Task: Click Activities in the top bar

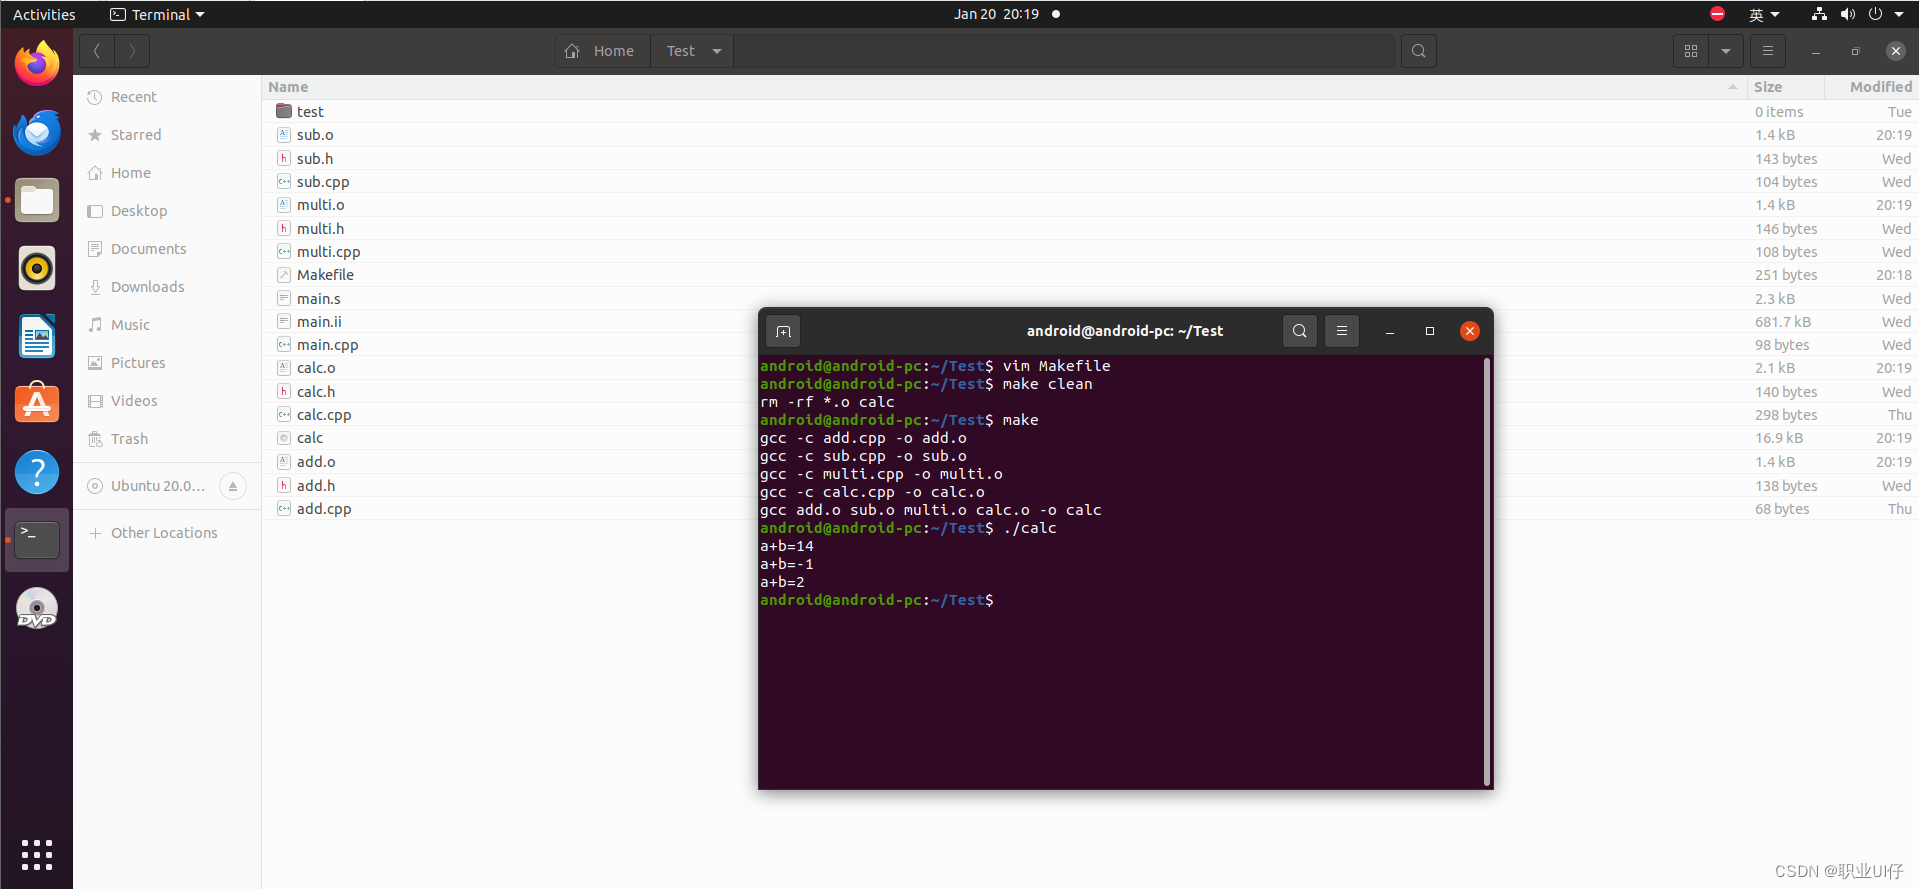Action: [44, 14]
